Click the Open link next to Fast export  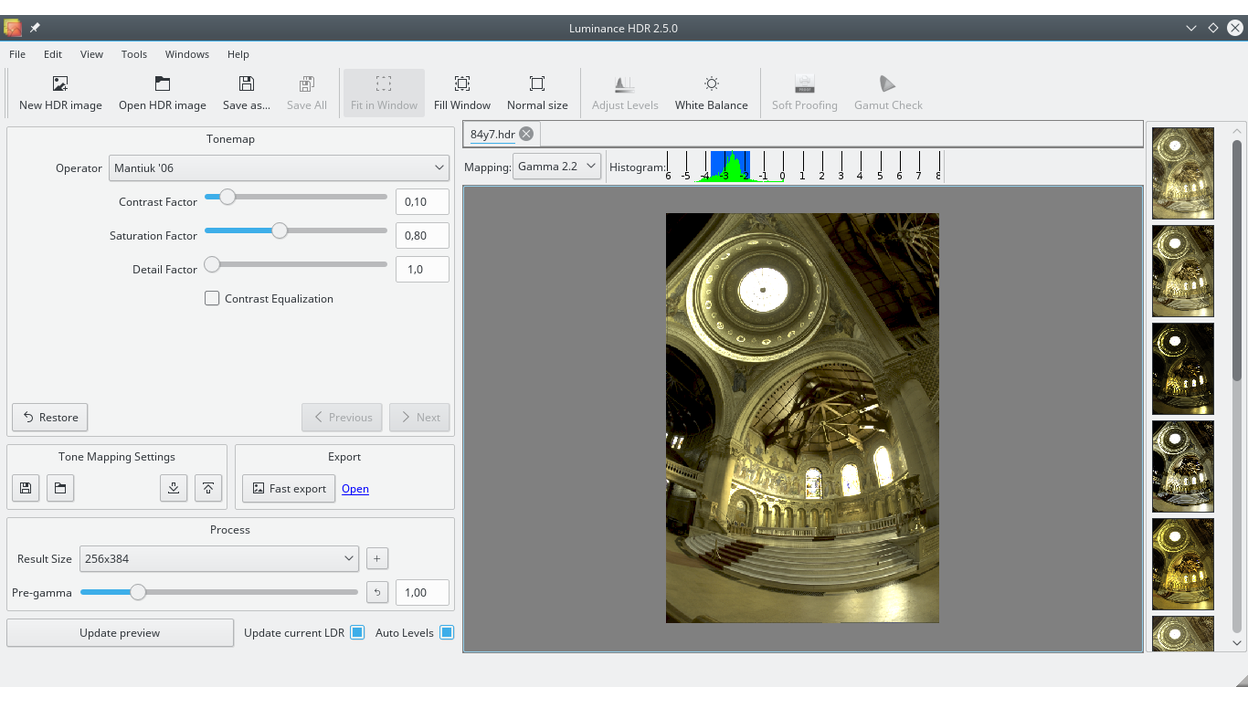click(x=355, y=488)
